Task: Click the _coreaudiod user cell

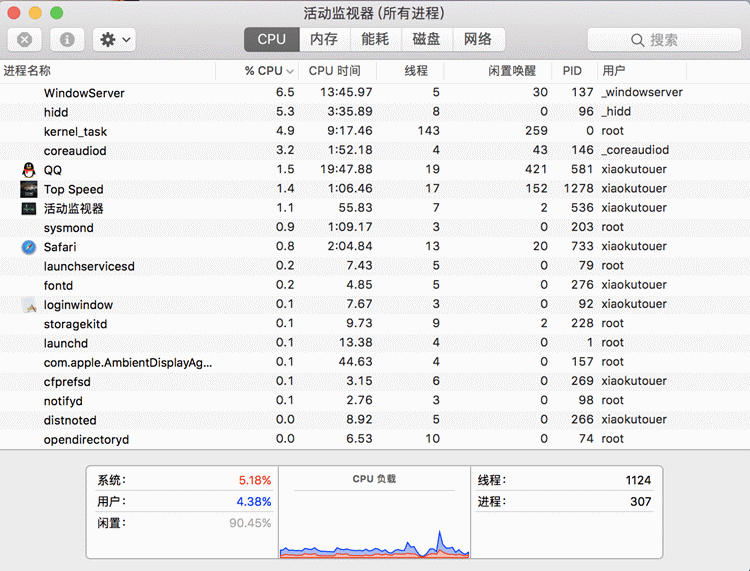Action: [635, 150]
